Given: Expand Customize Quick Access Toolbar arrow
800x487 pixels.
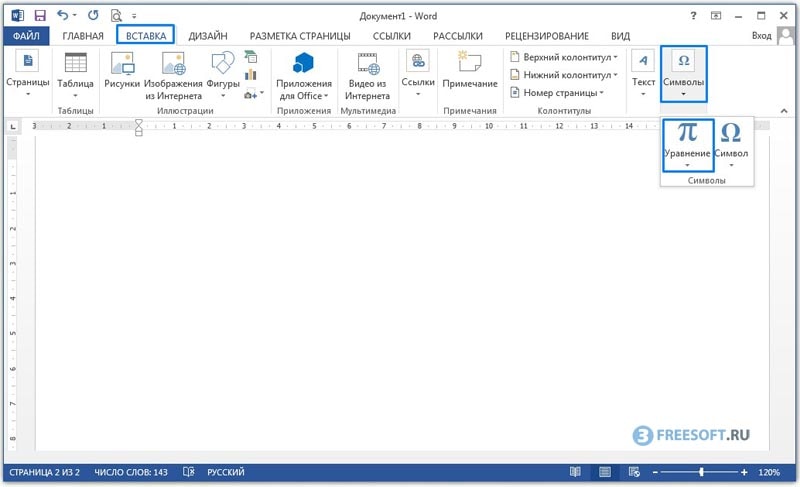Looking at the screenshot, I should [x=134, y=16].
